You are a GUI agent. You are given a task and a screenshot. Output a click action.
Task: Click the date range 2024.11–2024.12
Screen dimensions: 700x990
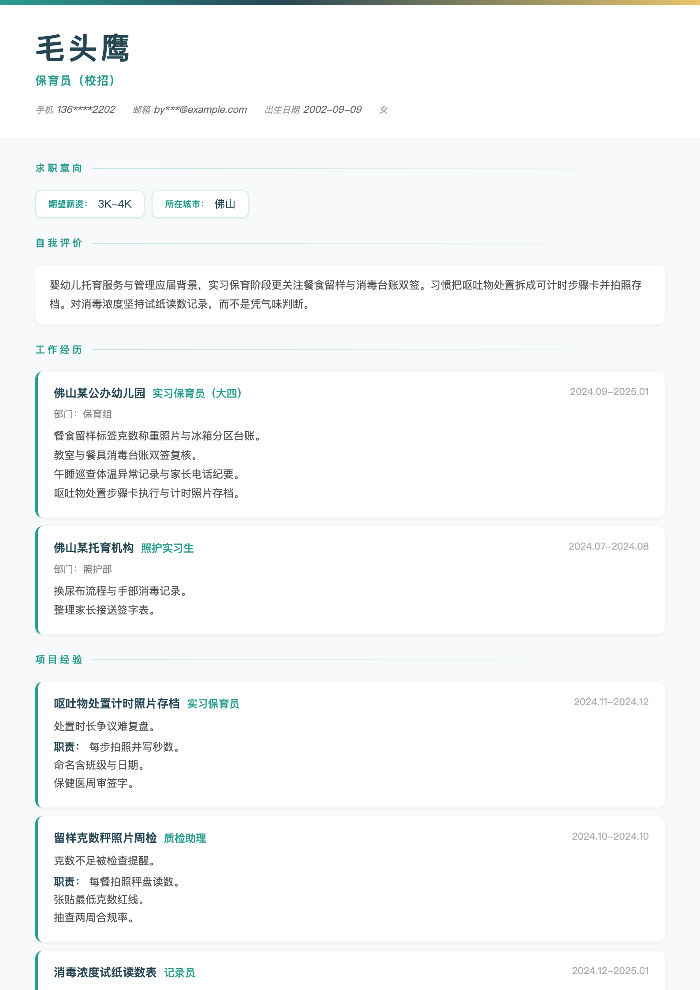pyautogui.click(x=611, y=701)
